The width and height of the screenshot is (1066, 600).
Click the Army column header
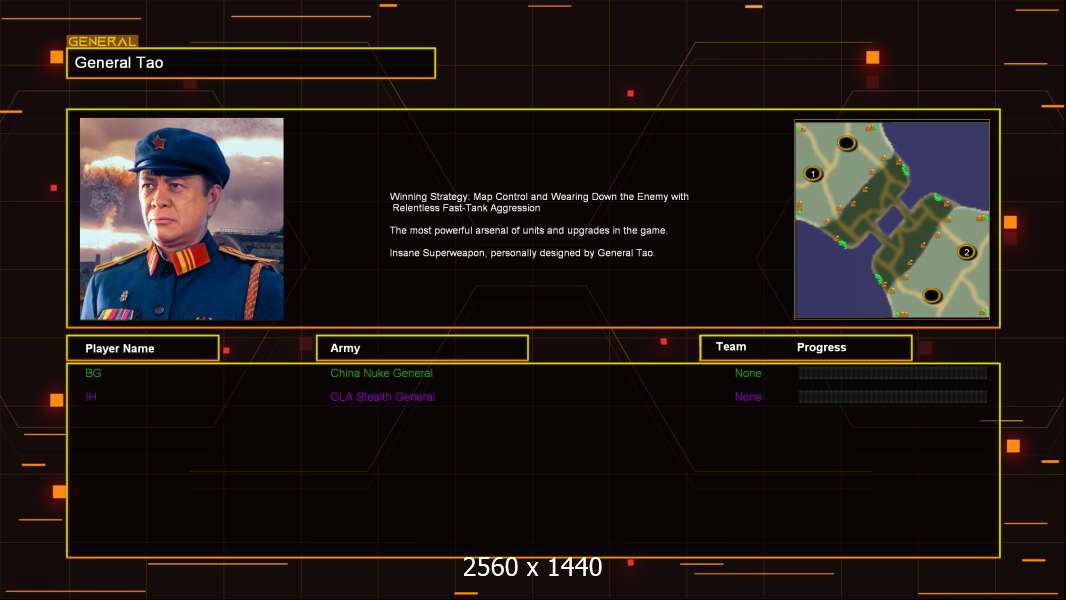point(422,348)
